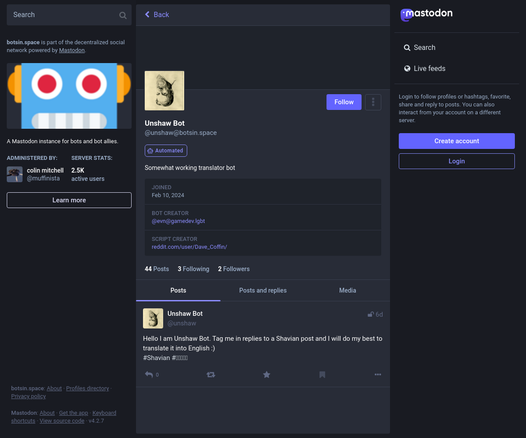
Task: Click the unlisted lock icon beside 6d
Action: pos(370,314)
